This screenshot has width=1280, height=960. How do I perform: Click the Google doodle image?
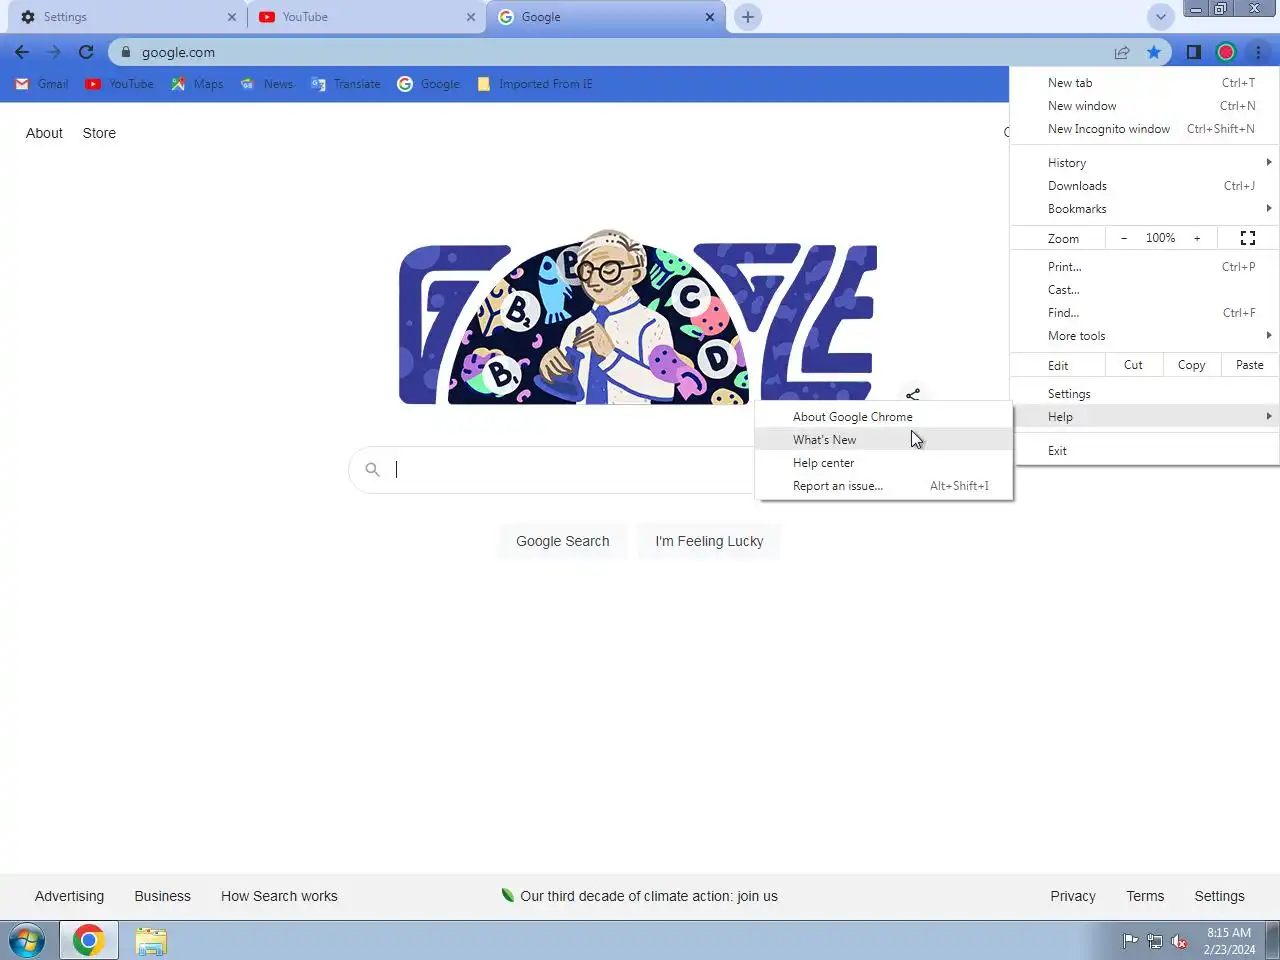pyautogui.click(x=638, y=318)
